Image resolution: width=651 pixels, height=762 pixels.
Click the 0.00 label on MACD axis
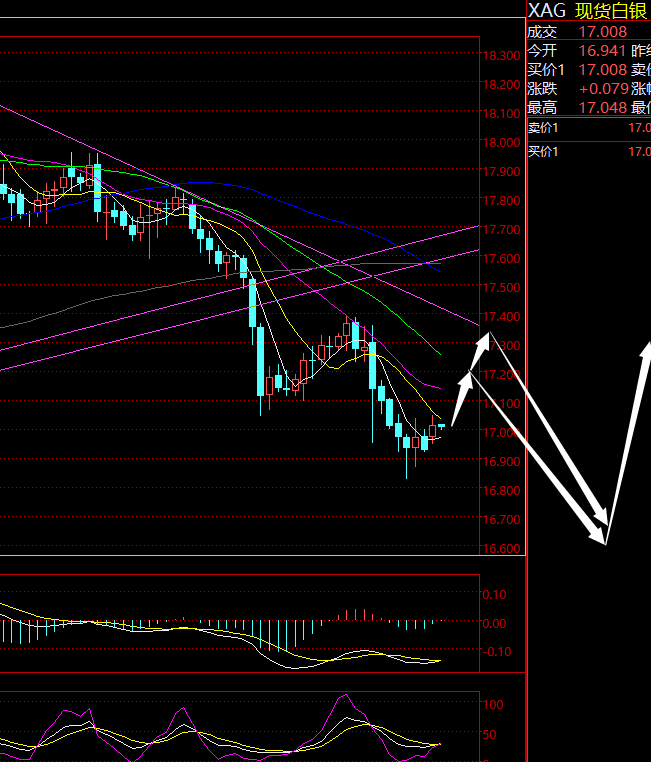tap(495, 623)
